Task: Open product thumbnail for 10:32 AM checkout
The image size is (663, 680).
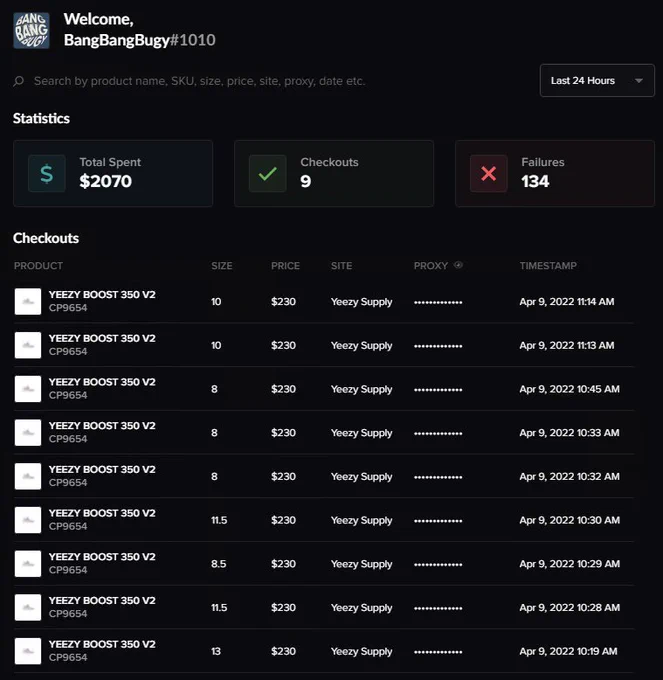Action: pyautogui.click(x=28, y=476)
